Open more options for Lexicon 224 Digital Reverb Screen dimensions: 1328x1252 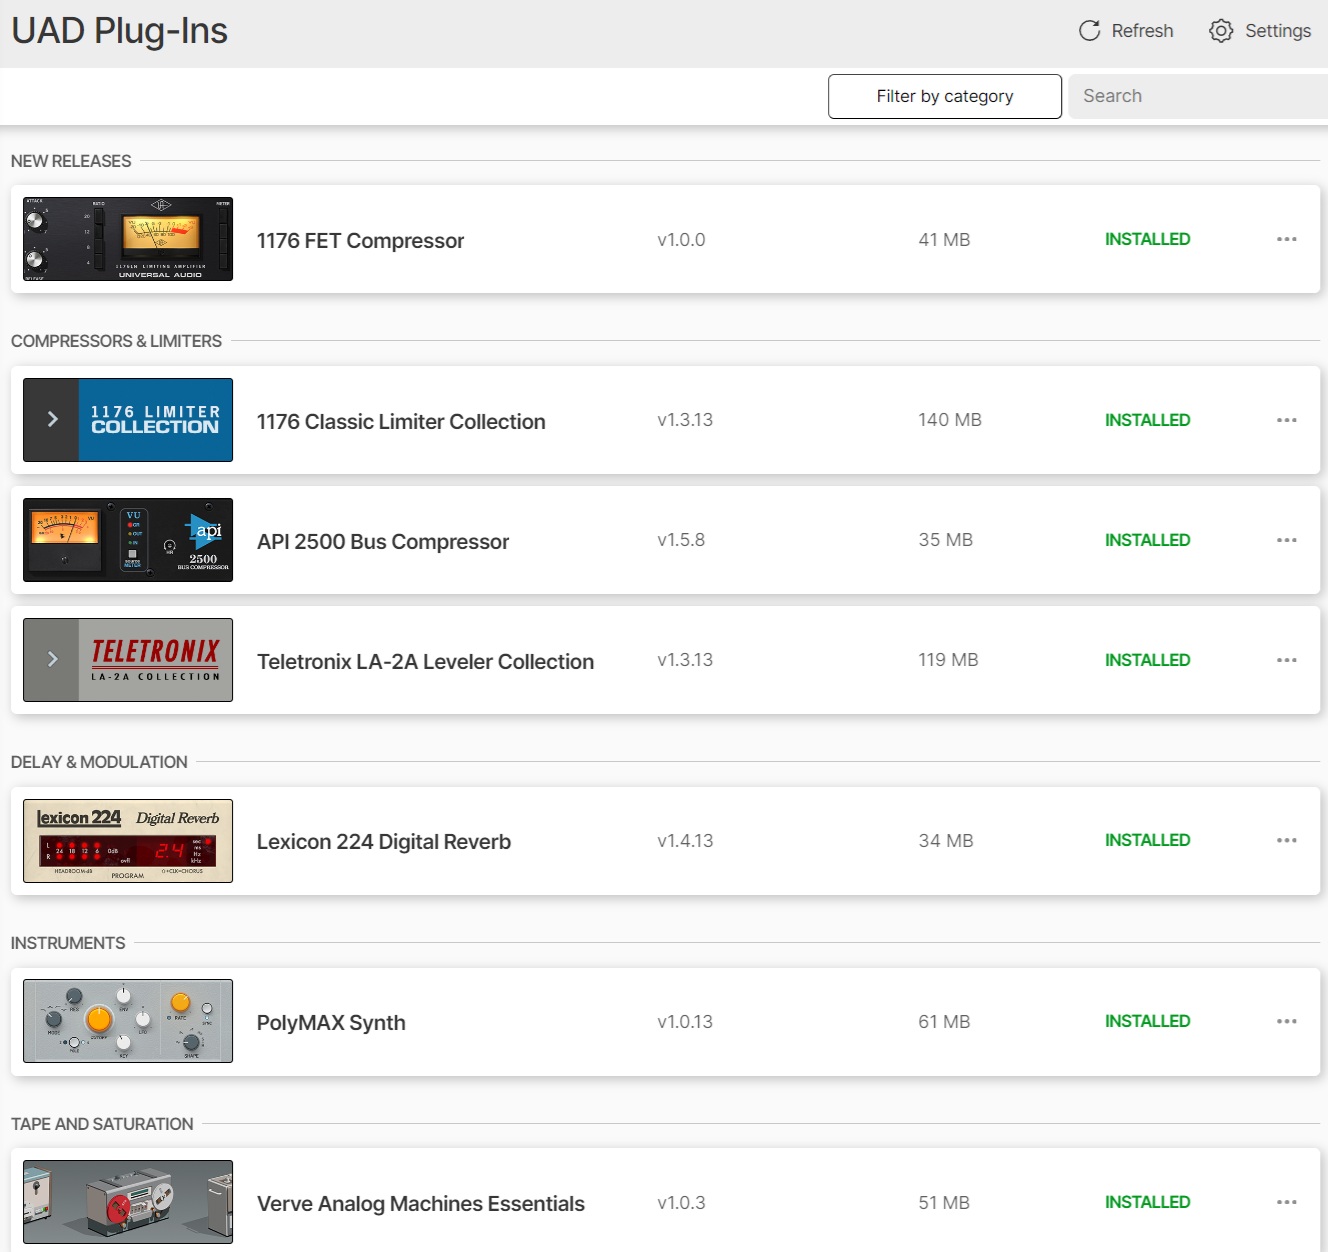[1287, 840]
